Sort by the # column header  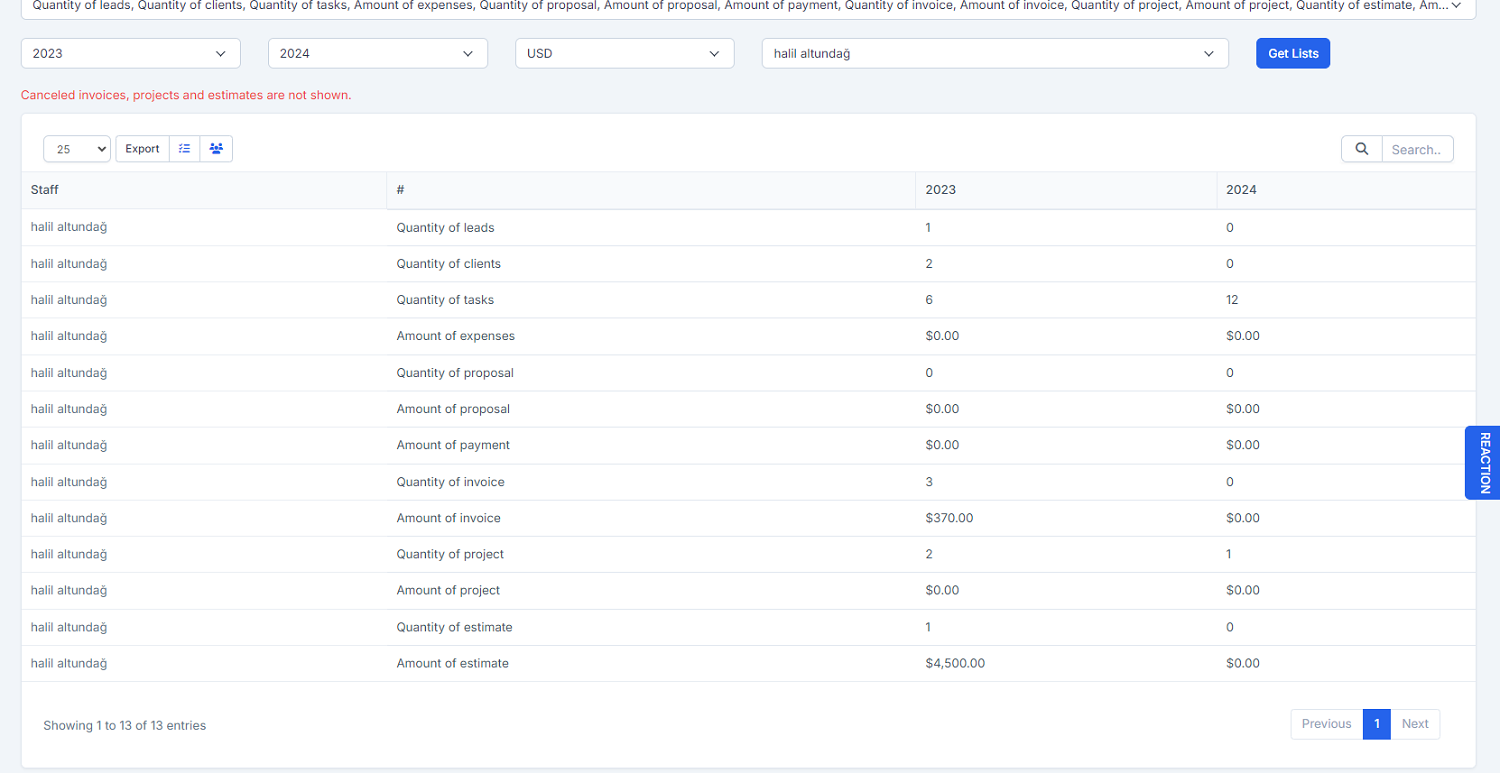click(x=651, y=190)
